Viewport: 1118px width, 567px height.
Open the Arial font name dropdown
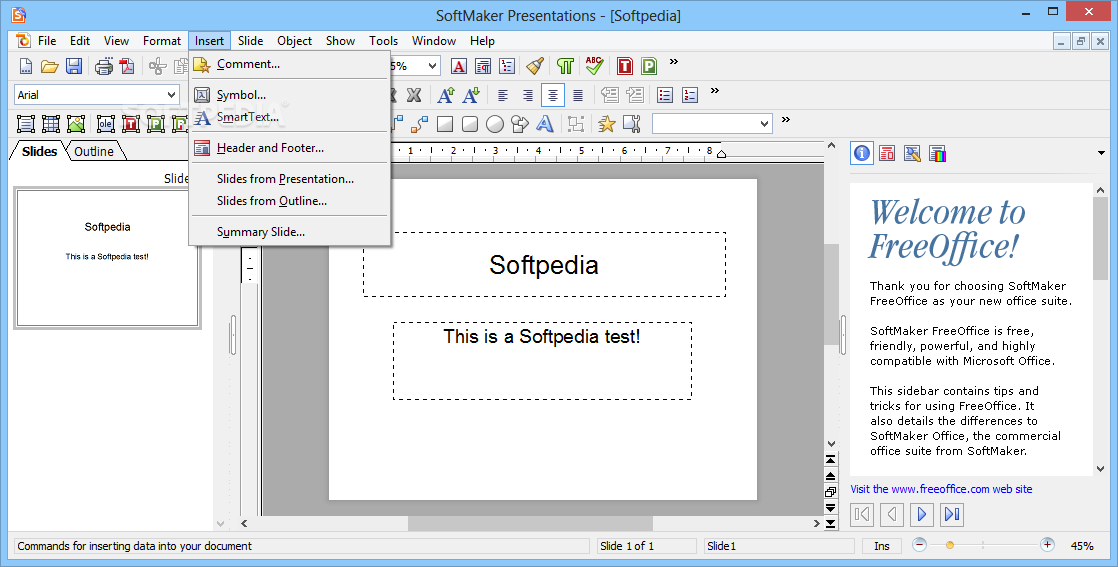(x=171, y=95)
